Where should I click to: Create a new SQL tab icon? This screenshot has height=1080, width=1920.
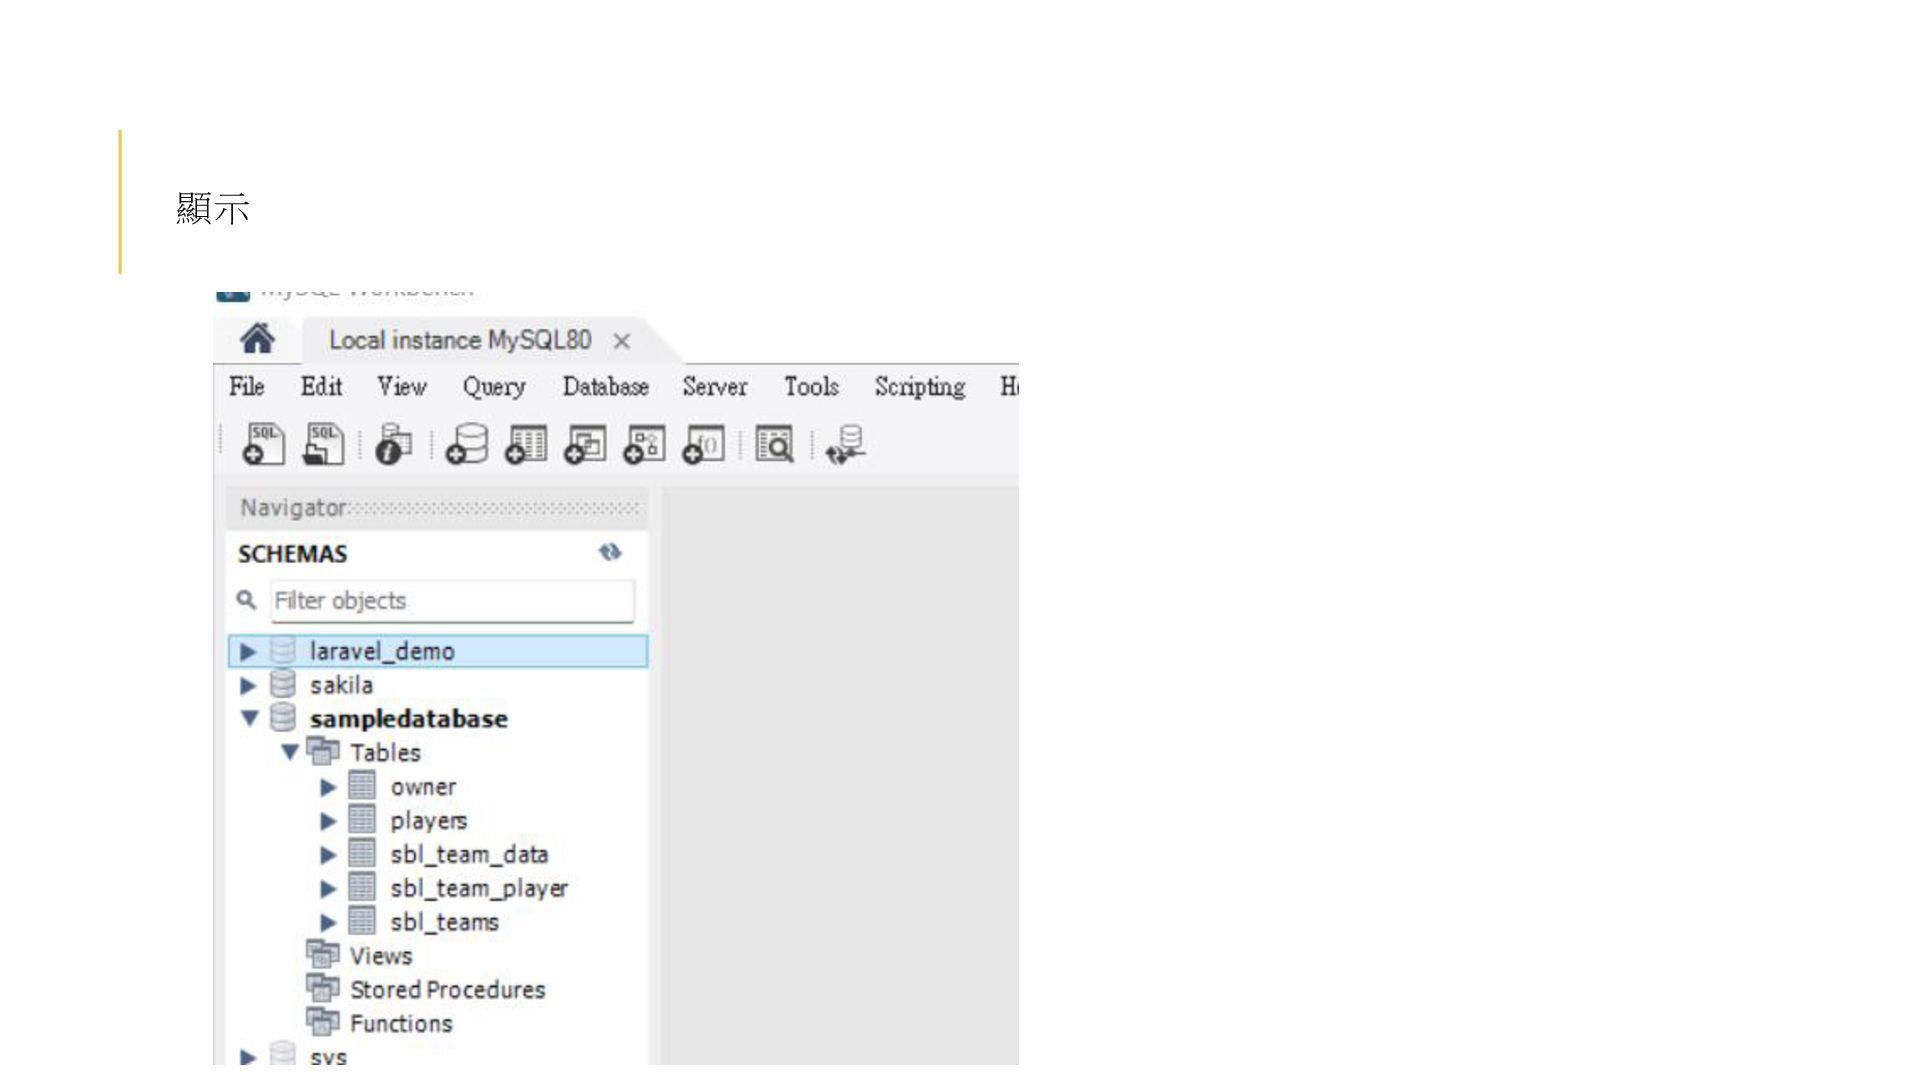coord(264,444)
